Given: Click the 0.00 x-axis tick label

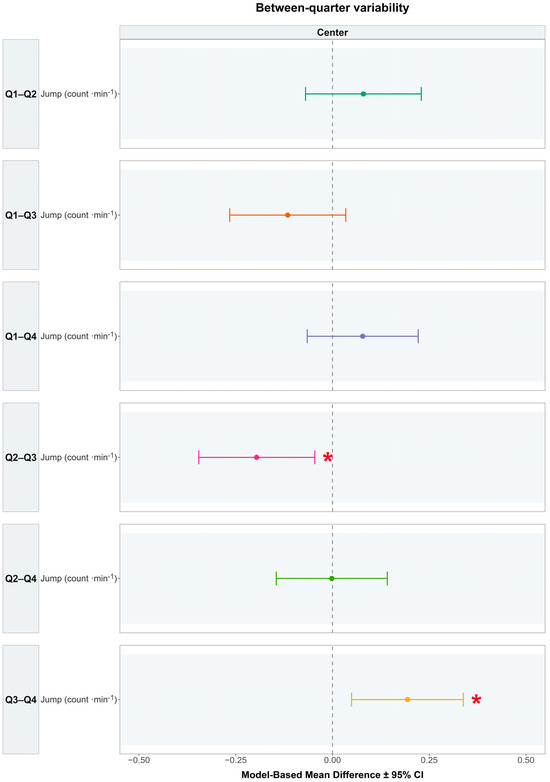Looking at the screenshot, I should (x=333, y=761).
